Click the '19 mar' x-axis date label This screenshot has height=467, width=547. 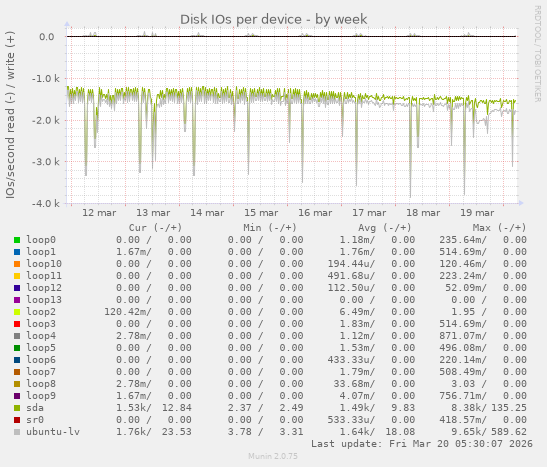tap(477, 213)
